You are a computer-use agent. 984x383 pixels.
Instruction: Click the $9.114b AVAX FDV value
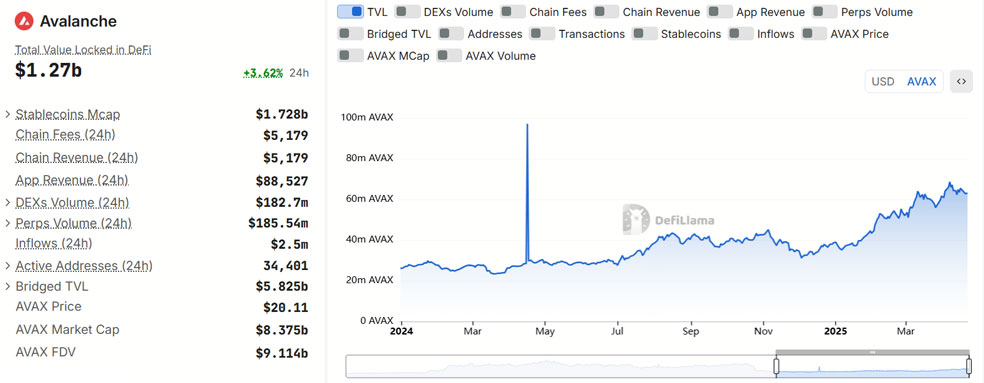pos(282,353)
